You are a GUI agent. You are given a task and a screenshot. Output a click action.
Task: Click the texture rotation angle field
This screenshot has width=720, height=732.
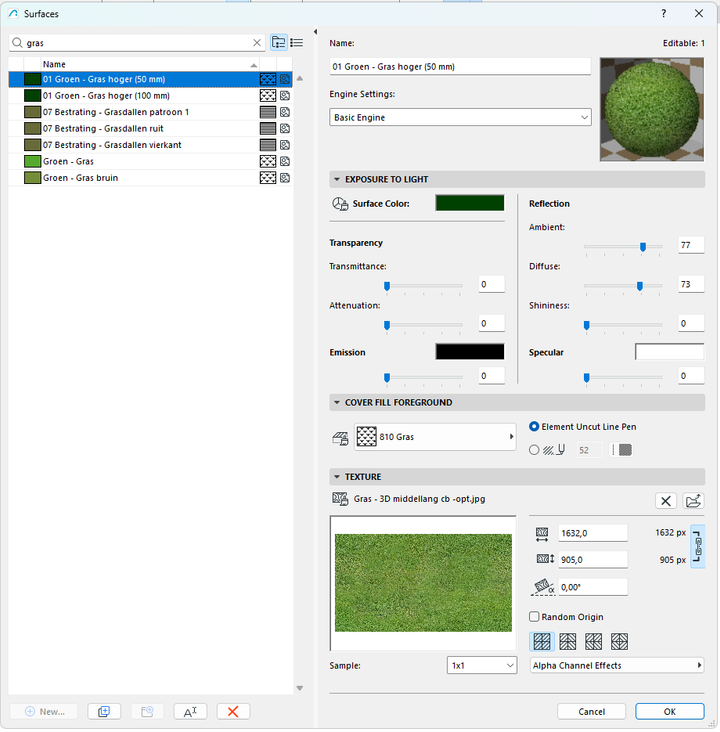593,587
